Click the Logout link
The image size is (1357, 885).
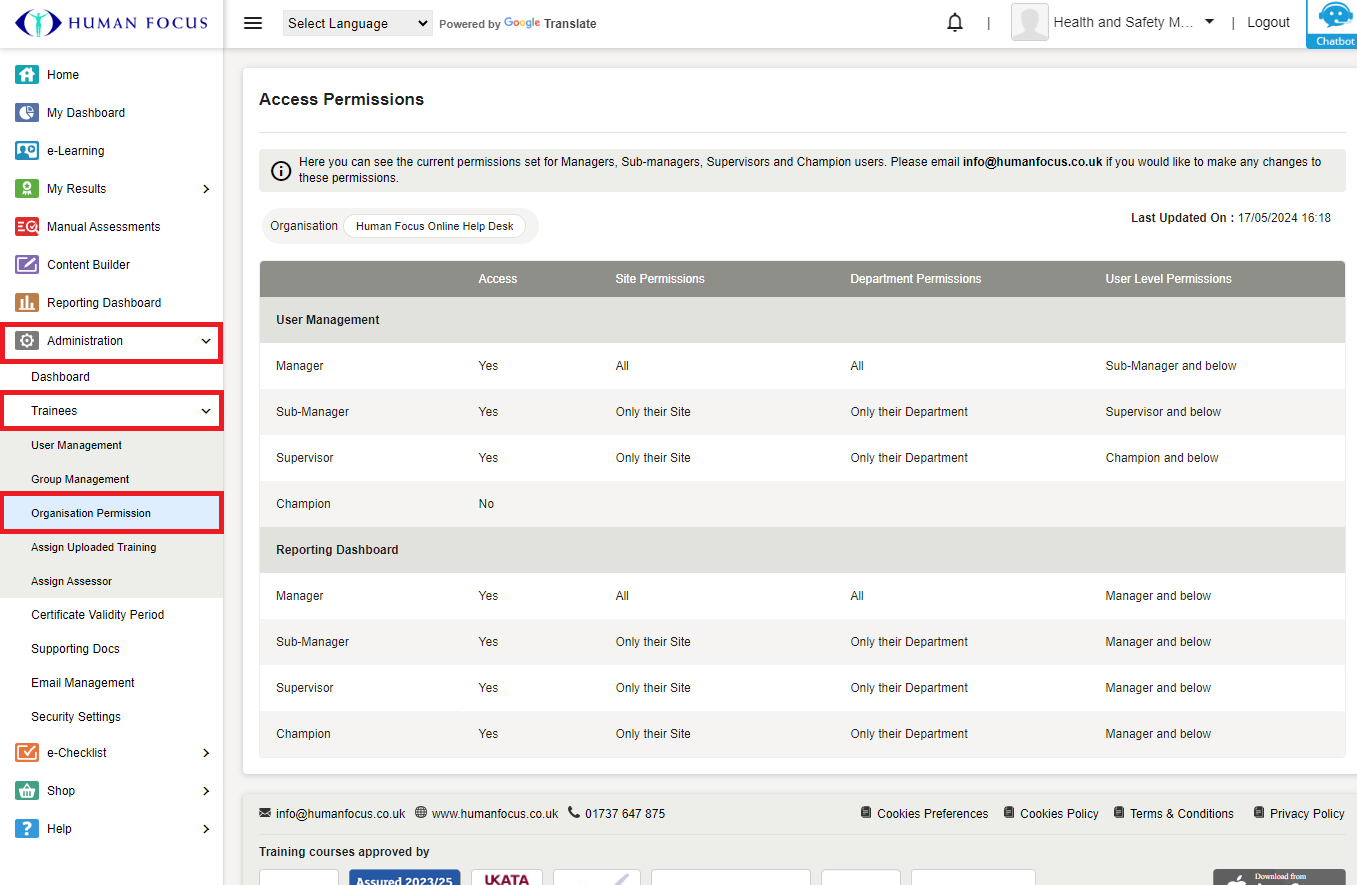(1268, 23)
